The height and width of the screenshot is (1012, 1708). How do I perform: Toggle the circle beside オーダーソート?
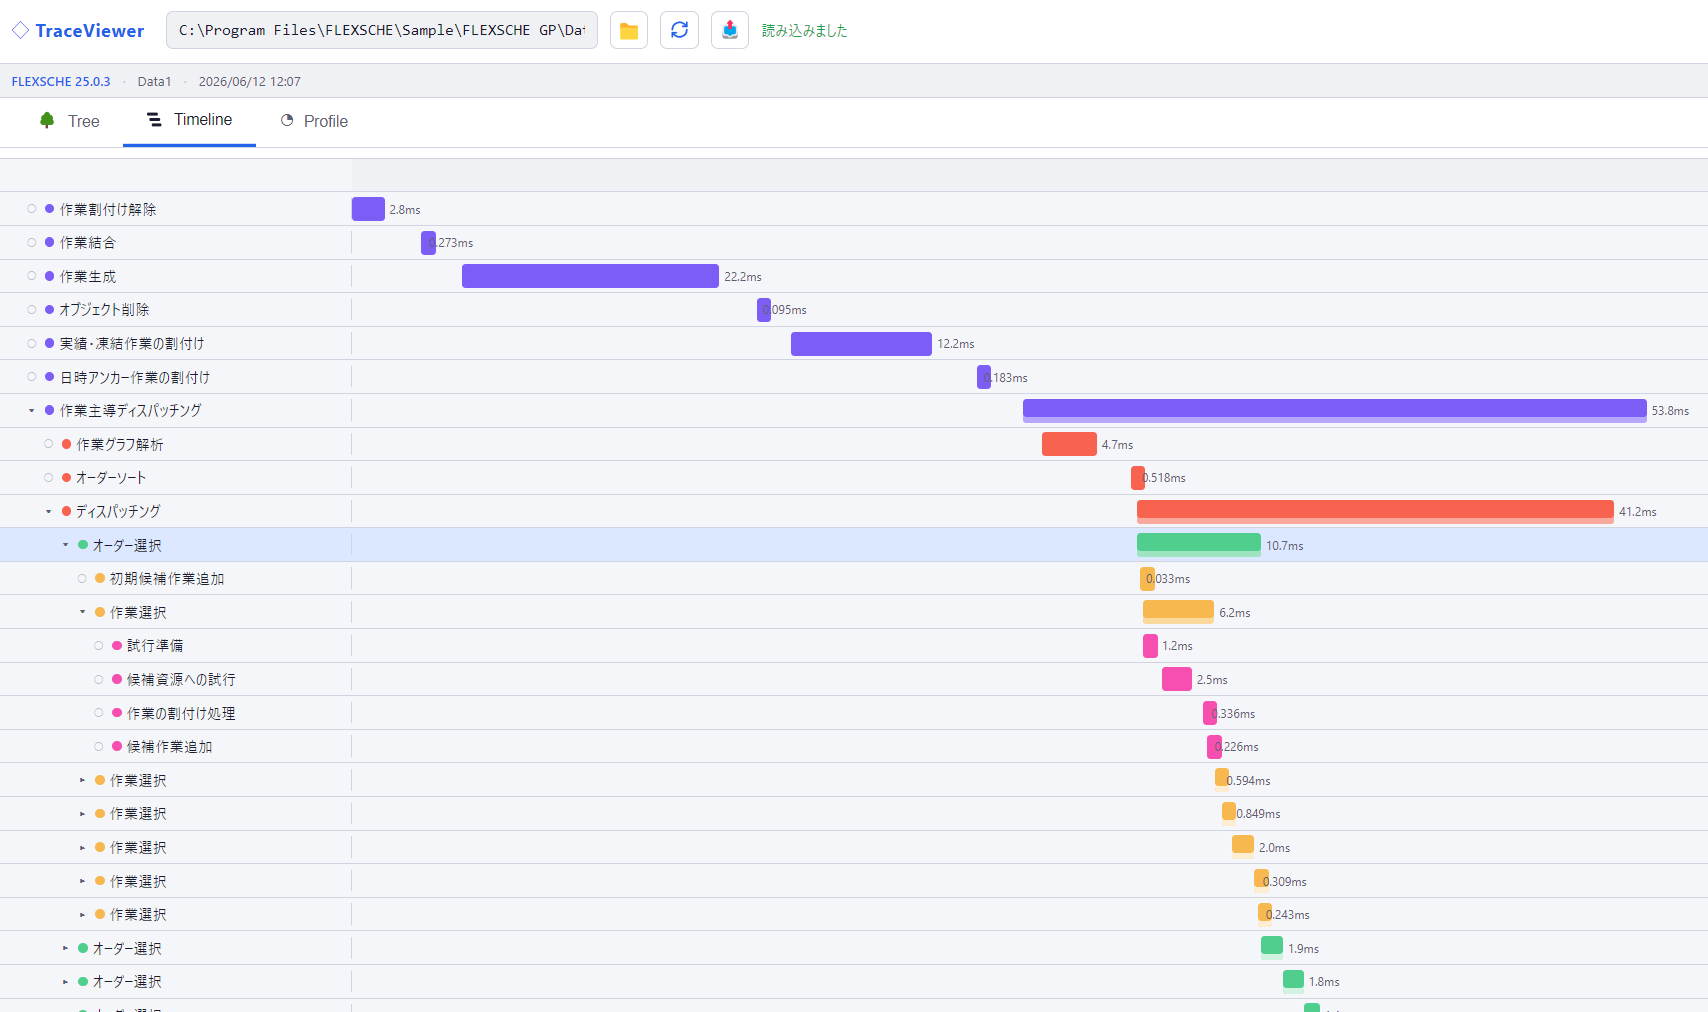coord(49,477)
